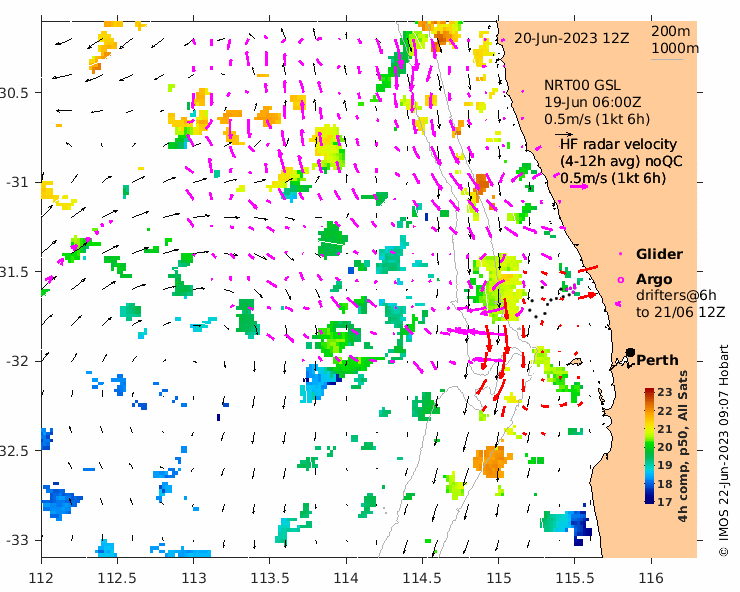Click the 'to 21/06 12Z' text

click(x=681, y=313)
